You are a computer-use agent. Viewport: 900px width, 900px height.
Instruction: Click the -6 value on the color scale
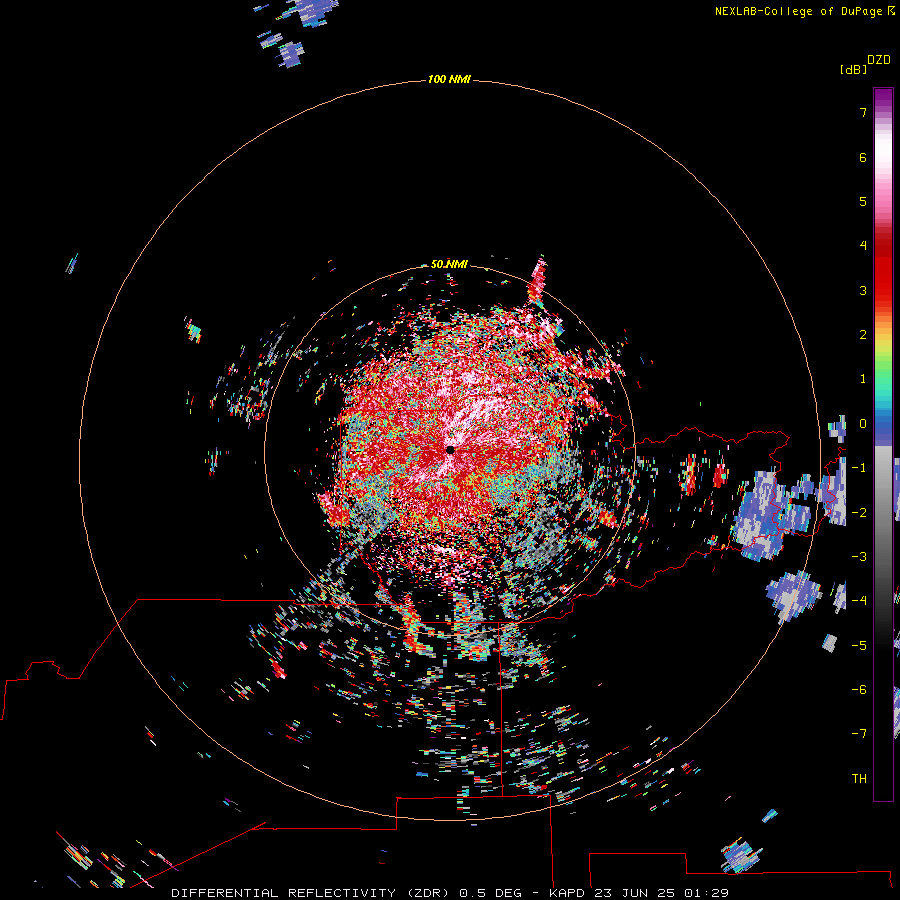[859, 689]
